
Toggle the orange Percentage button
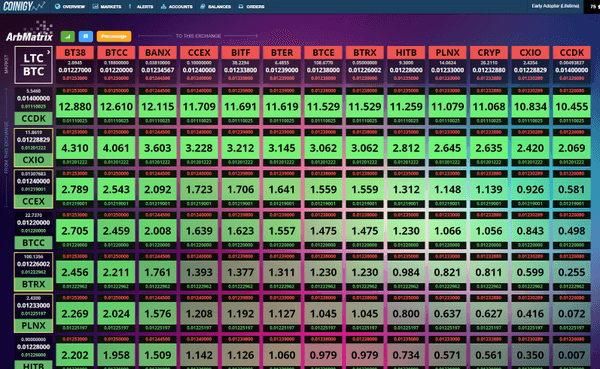tap(114, 36)
